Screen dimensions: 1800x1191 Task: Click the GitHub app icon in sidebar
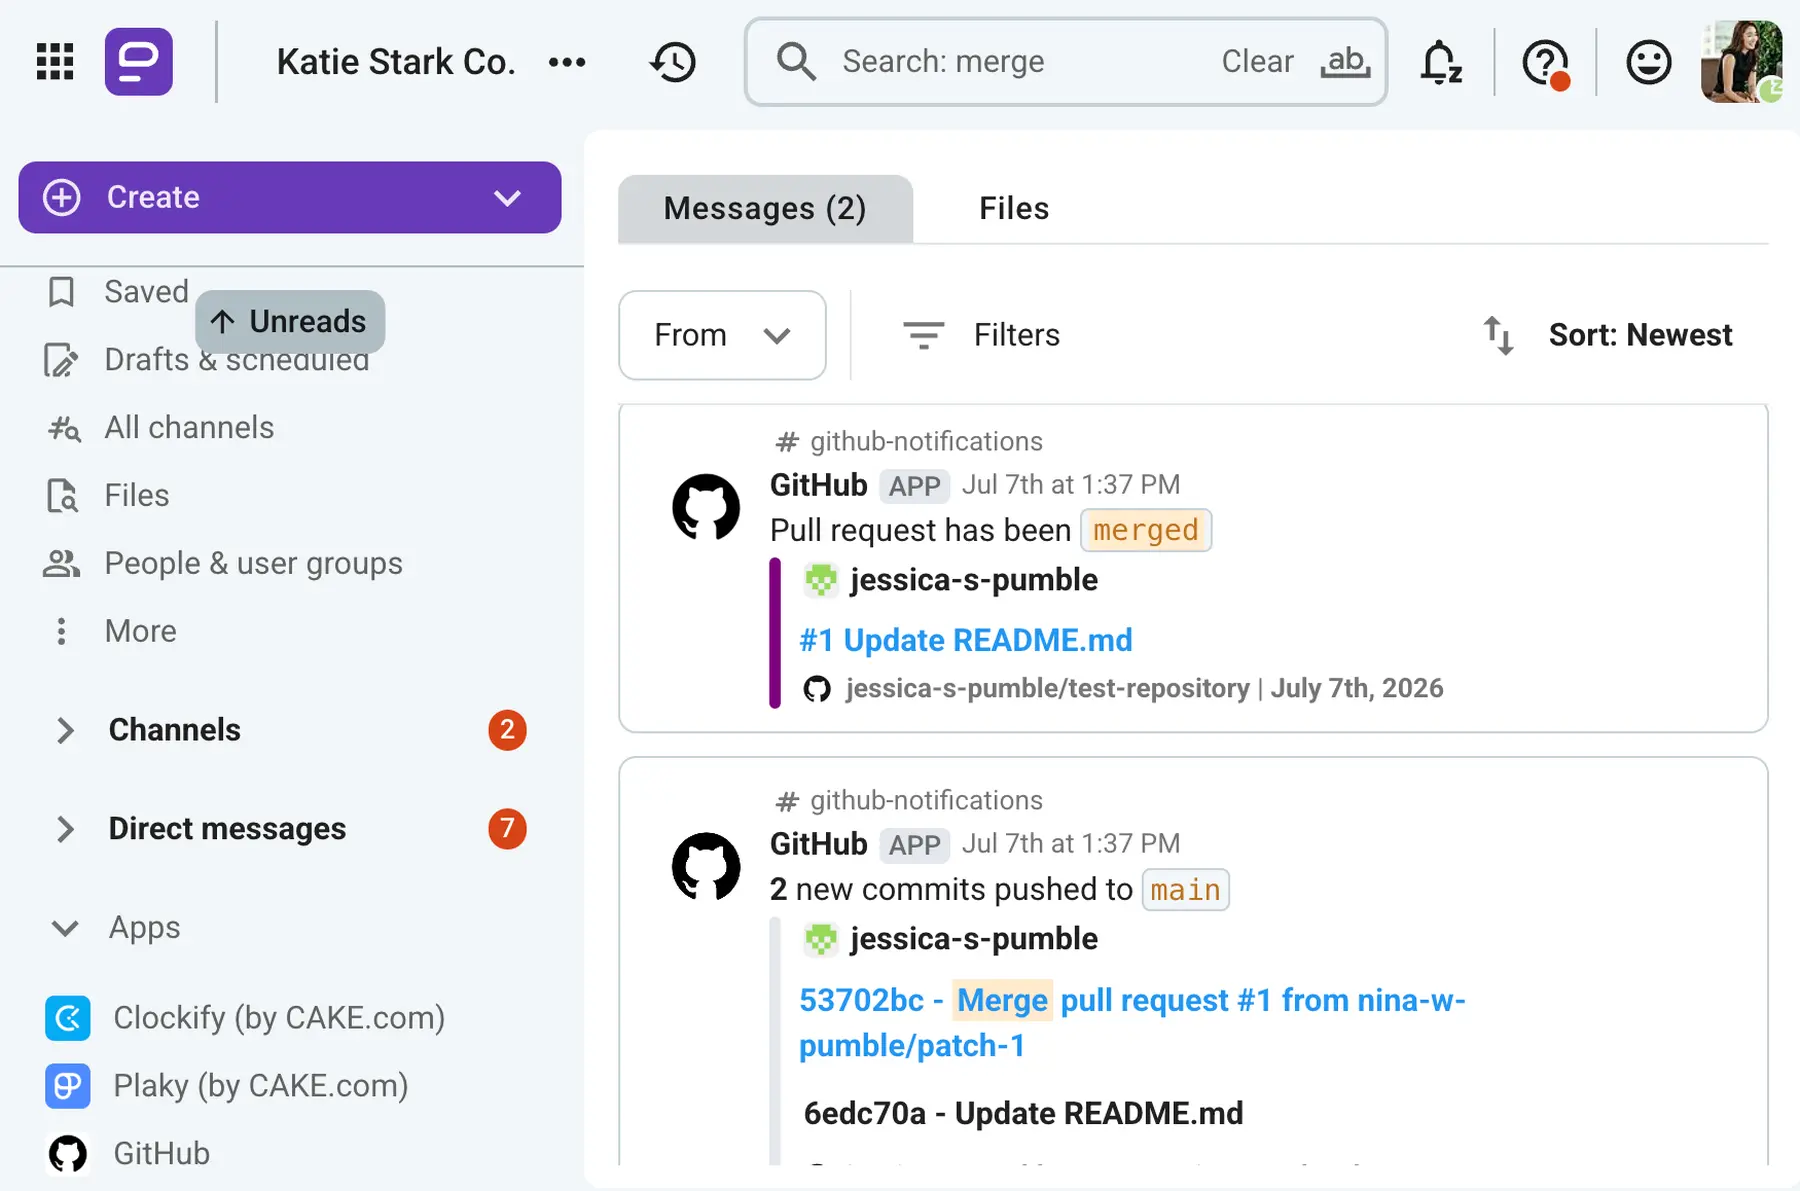tap(68, 1153)
